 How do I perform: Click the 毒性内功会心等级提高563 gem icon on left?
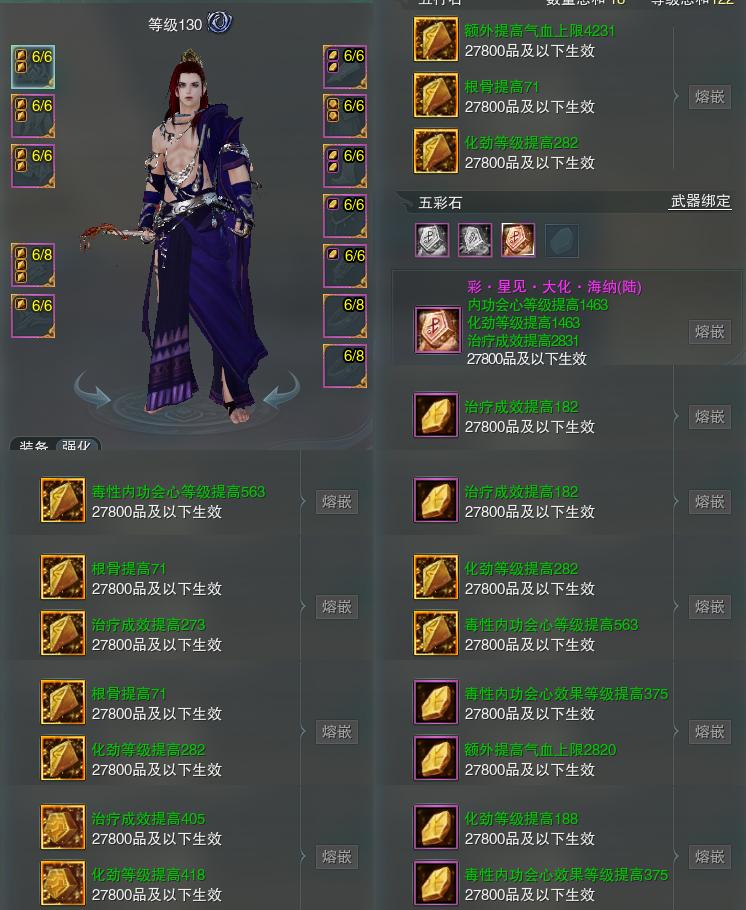(63, 500)
